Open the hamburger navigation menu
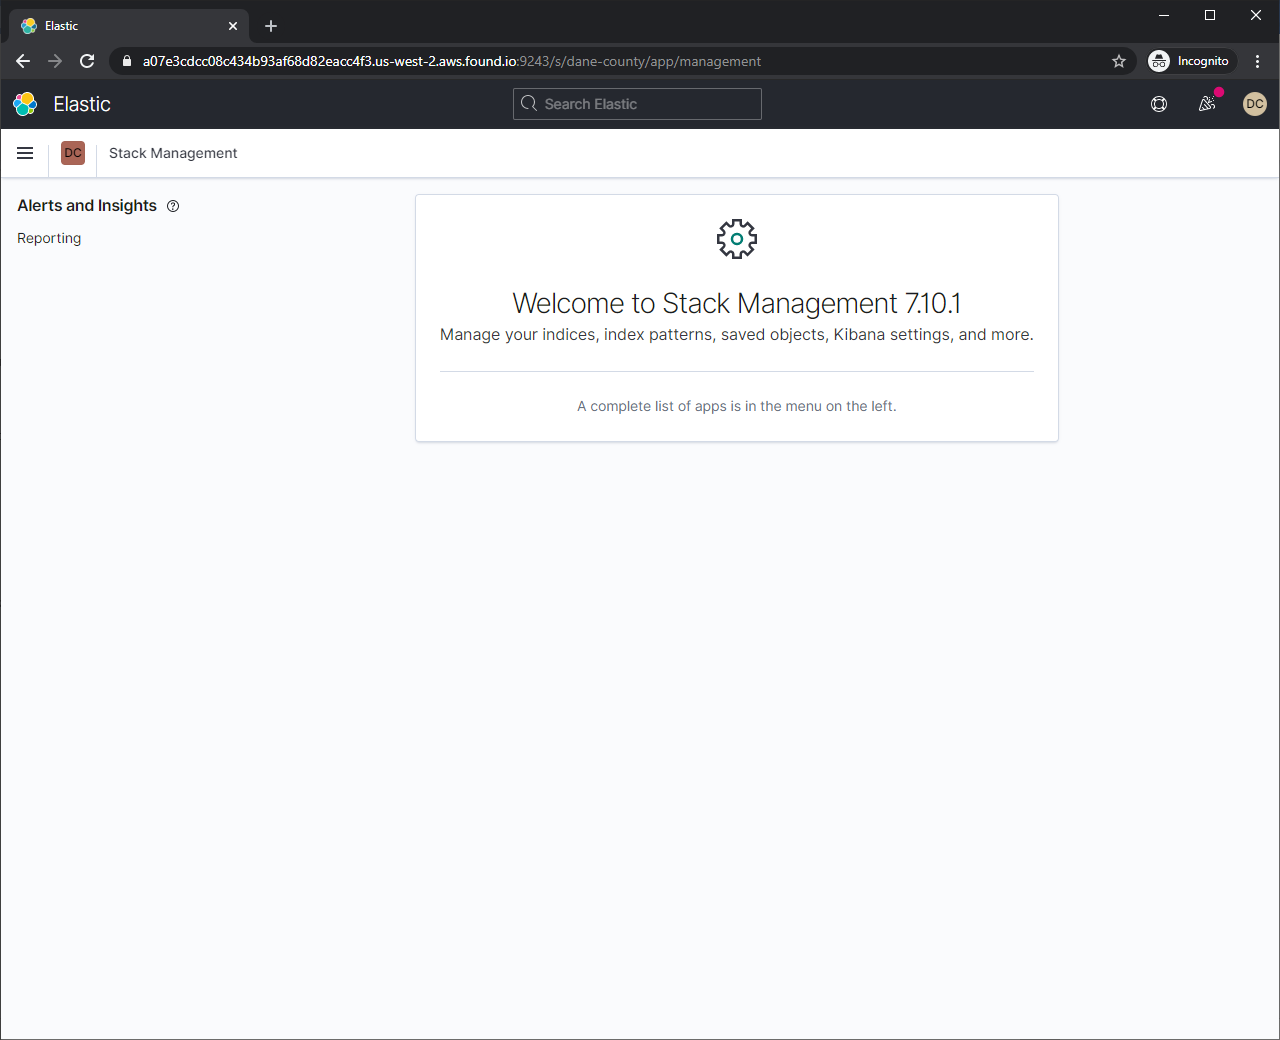Viewport: 1280px width, 1040px height. click(x=25, y=153)
